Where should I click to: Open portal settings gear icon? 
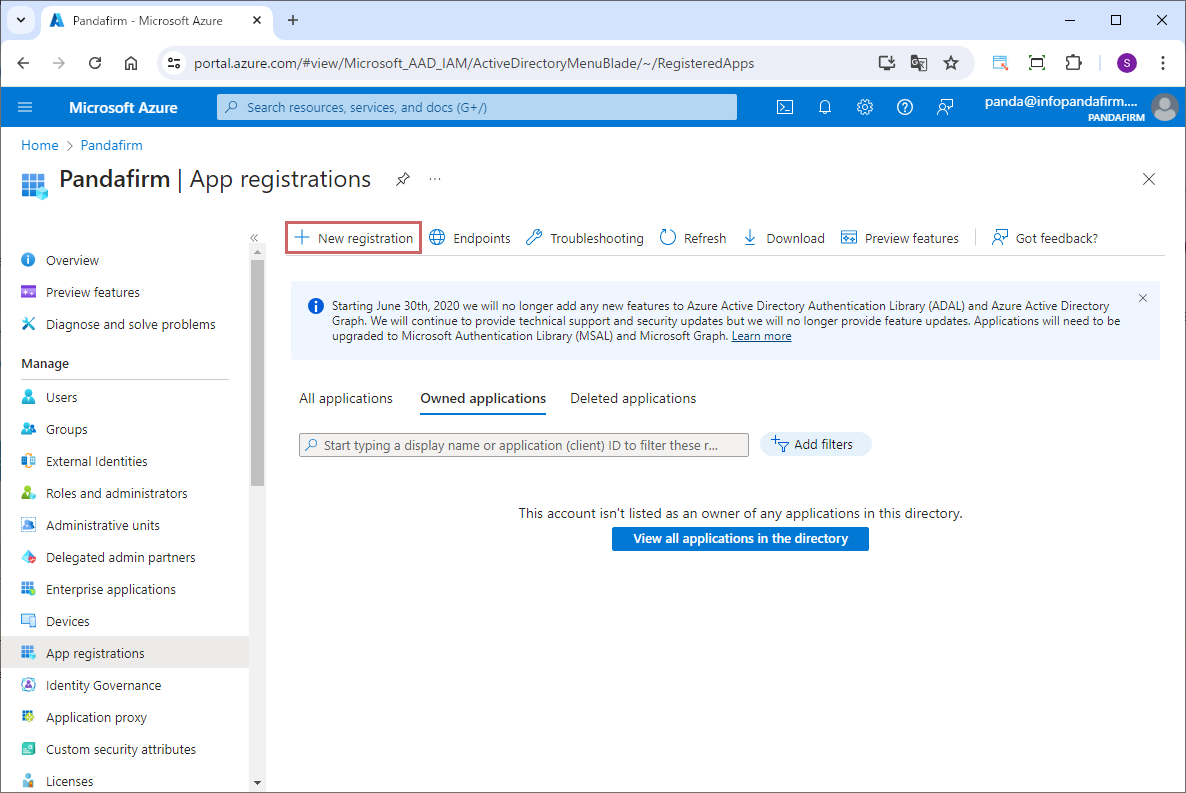click(x=865, y=107)
